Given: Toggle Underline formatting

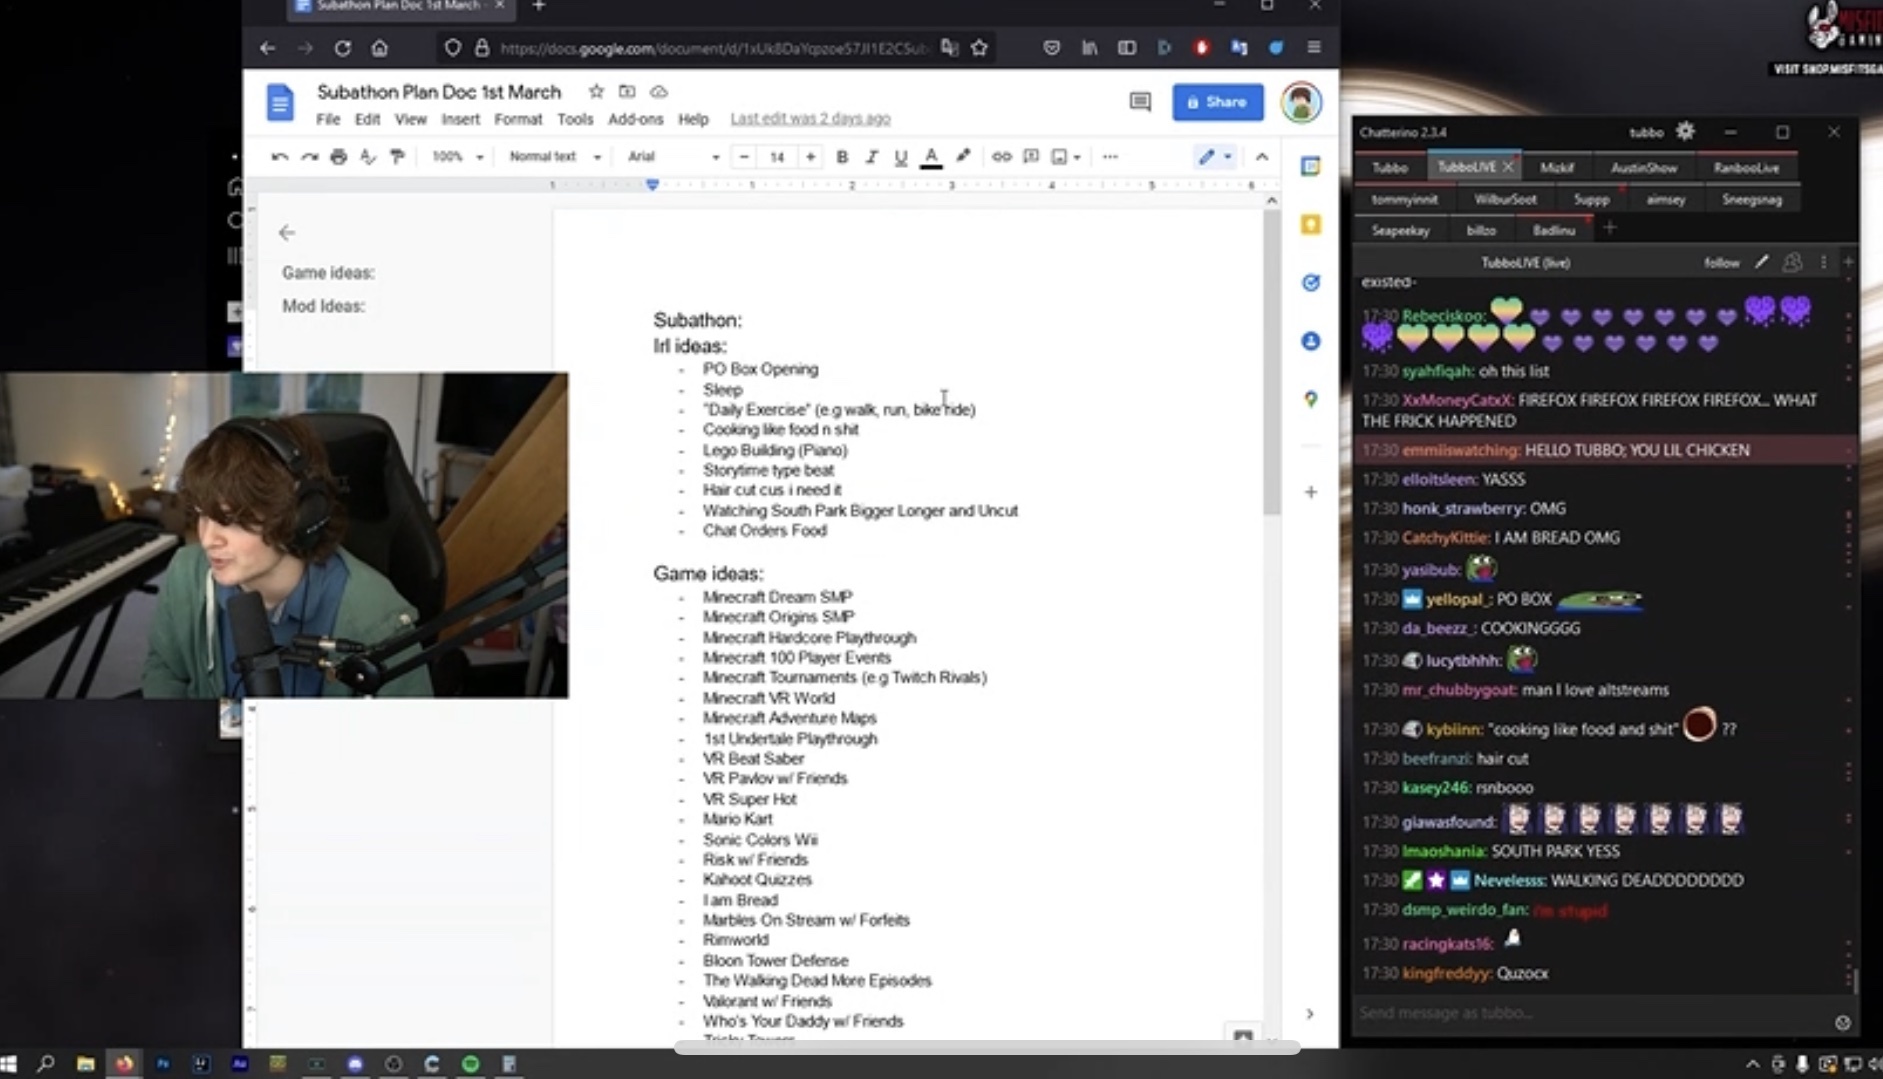Looking at the screenshot, I should [x=901, y=157].
